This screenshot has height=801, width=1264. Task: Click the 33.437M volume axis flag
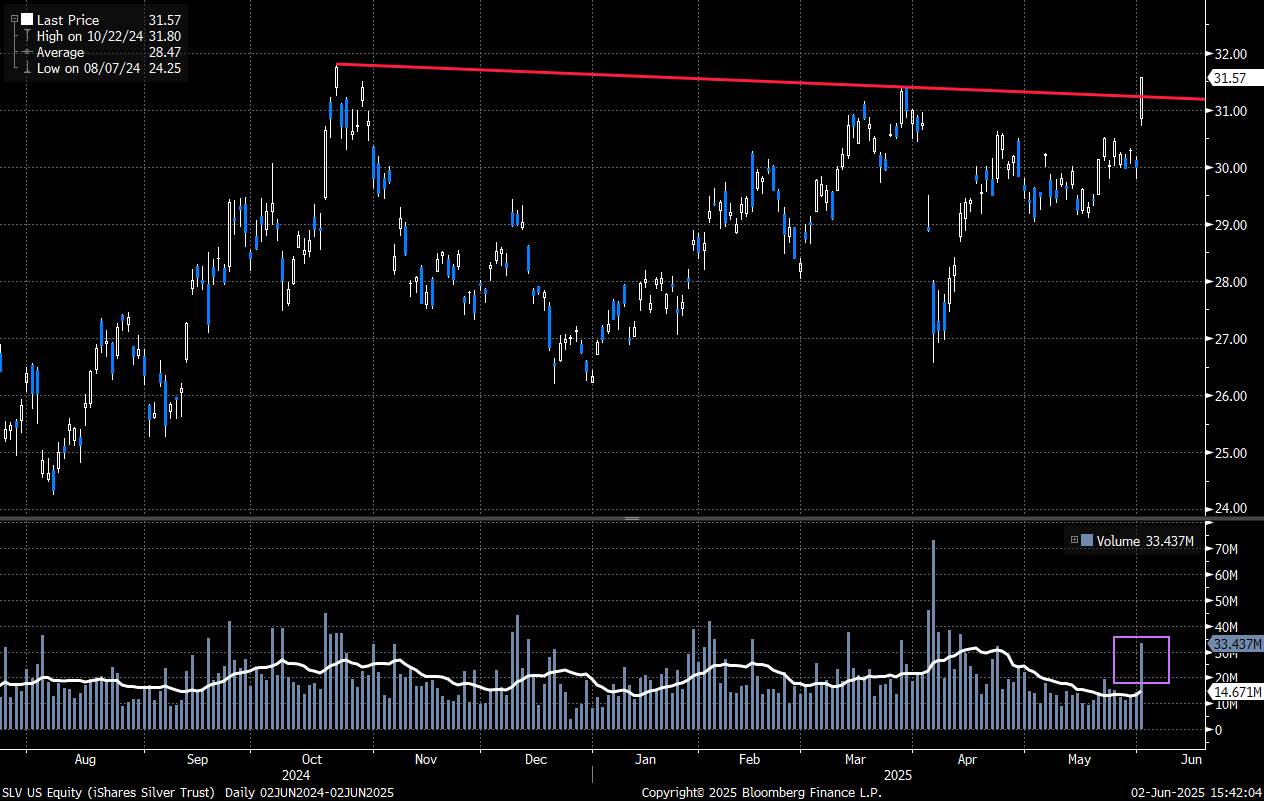(1236, 643)
